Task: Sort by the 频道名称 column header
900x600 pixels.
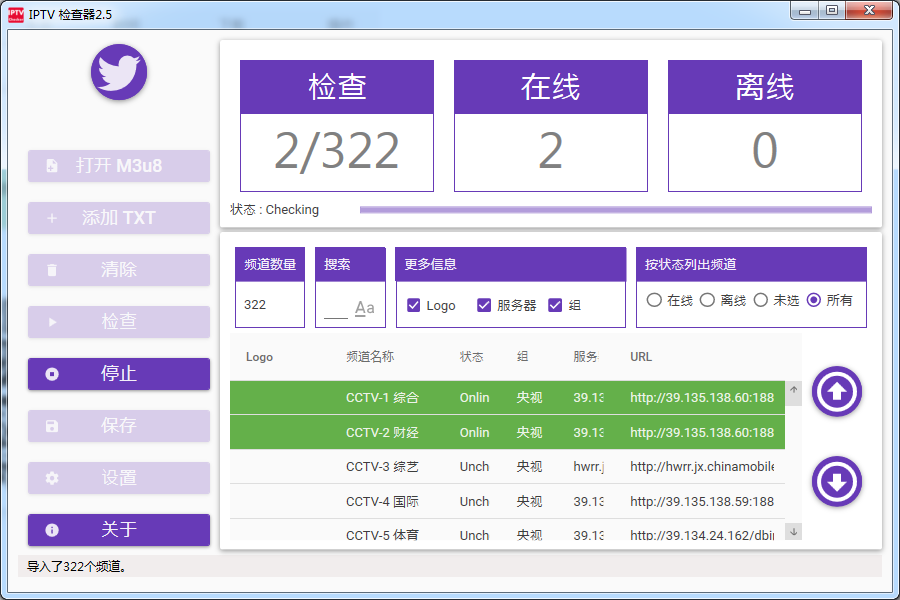Action: (x=370, y=357)
